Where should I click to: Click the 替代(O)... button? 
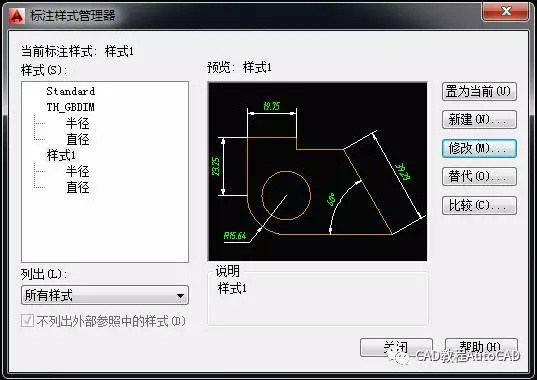click(x=479, y=176)
